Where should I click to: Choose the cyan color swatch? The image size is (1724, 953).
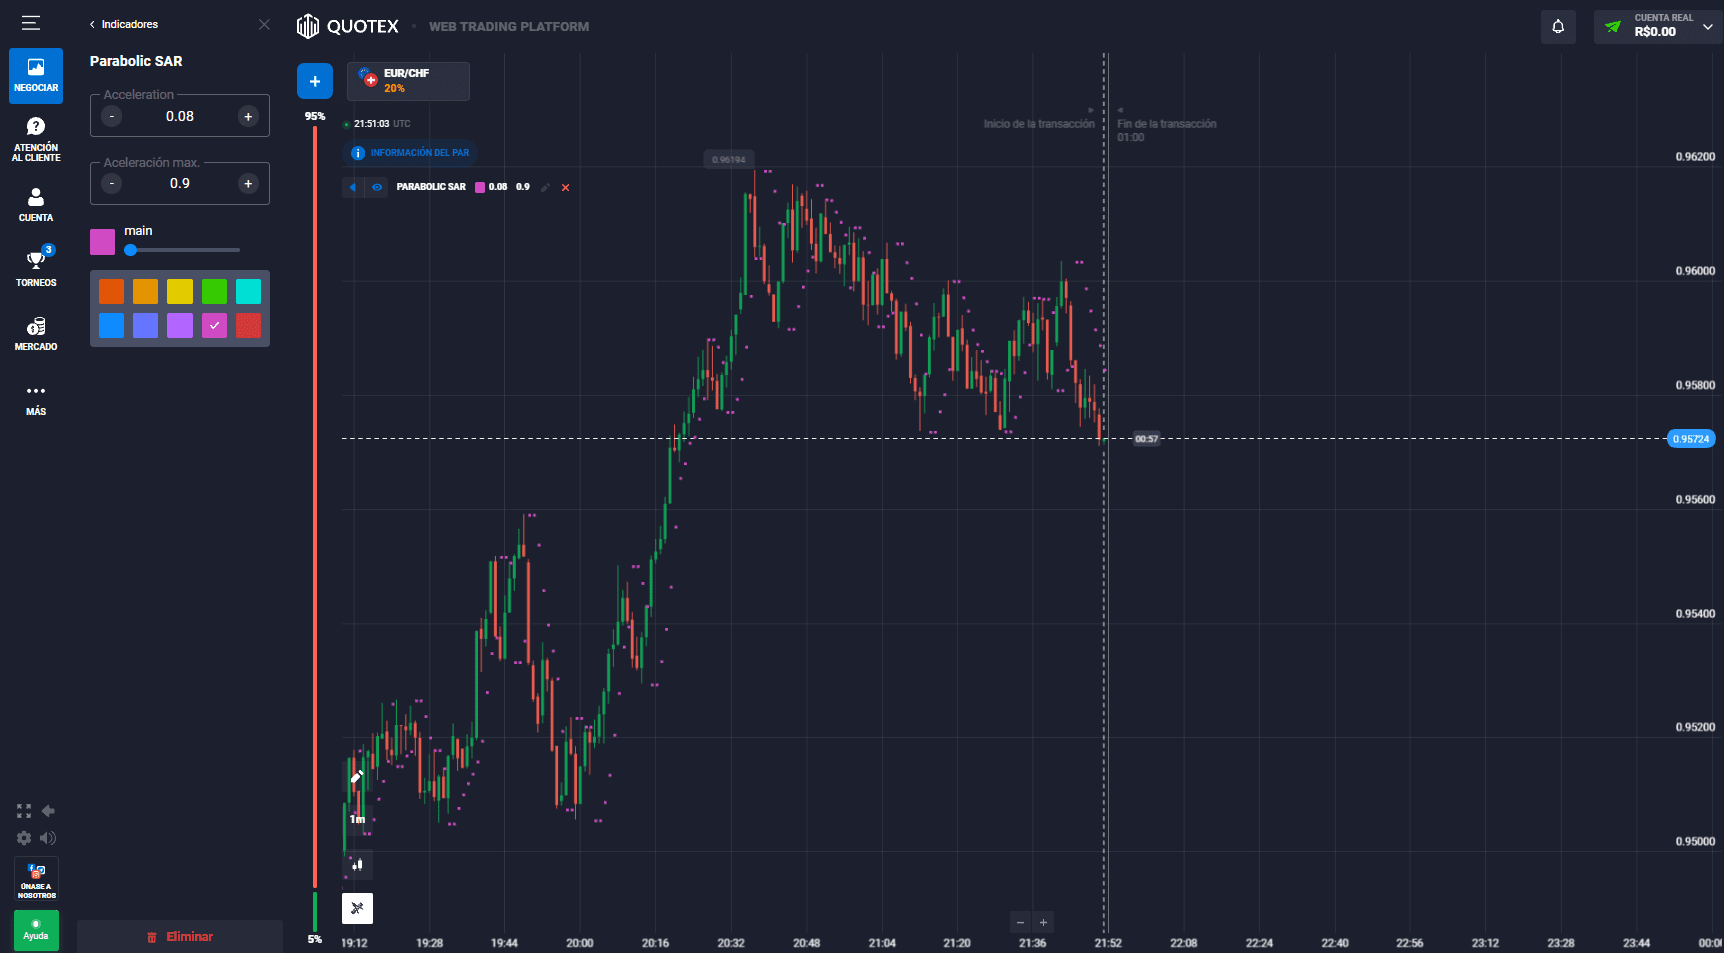pos(248,291)
